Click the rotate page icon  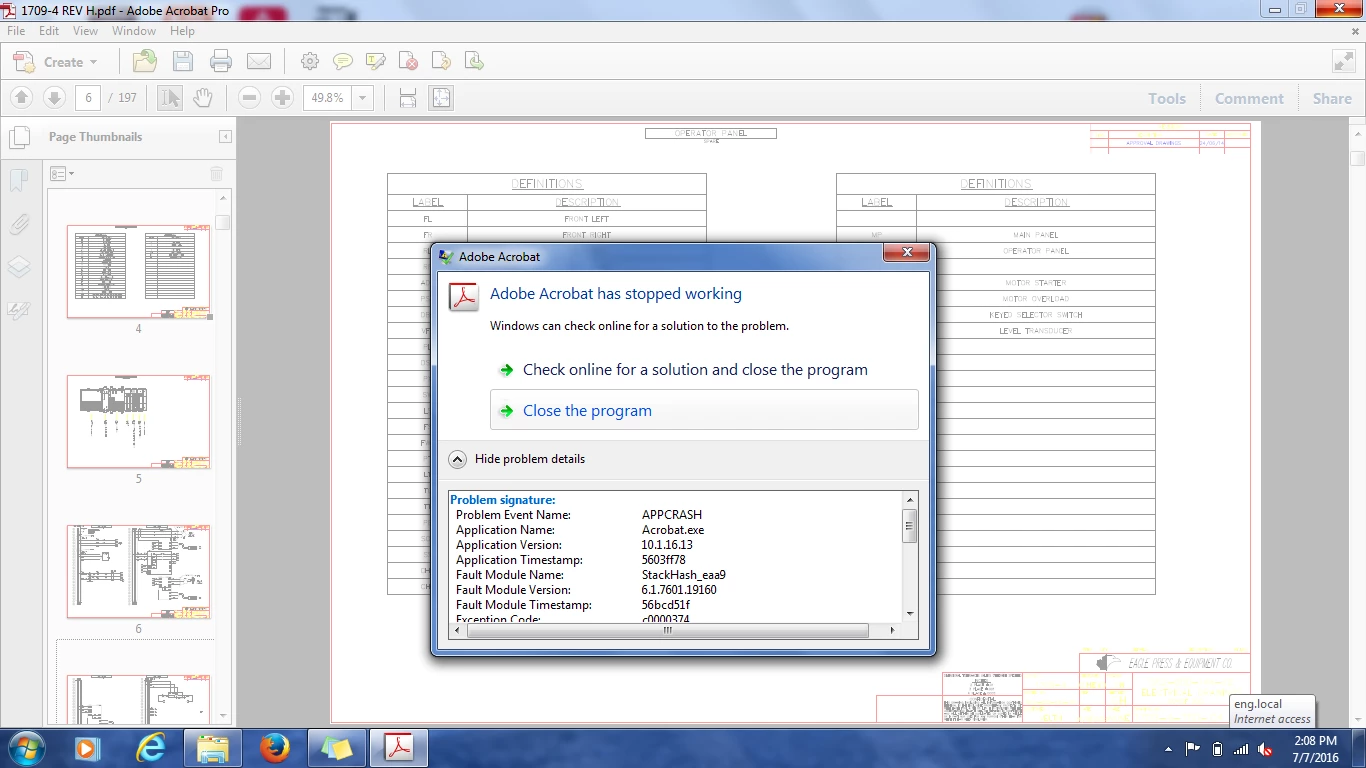441,62
